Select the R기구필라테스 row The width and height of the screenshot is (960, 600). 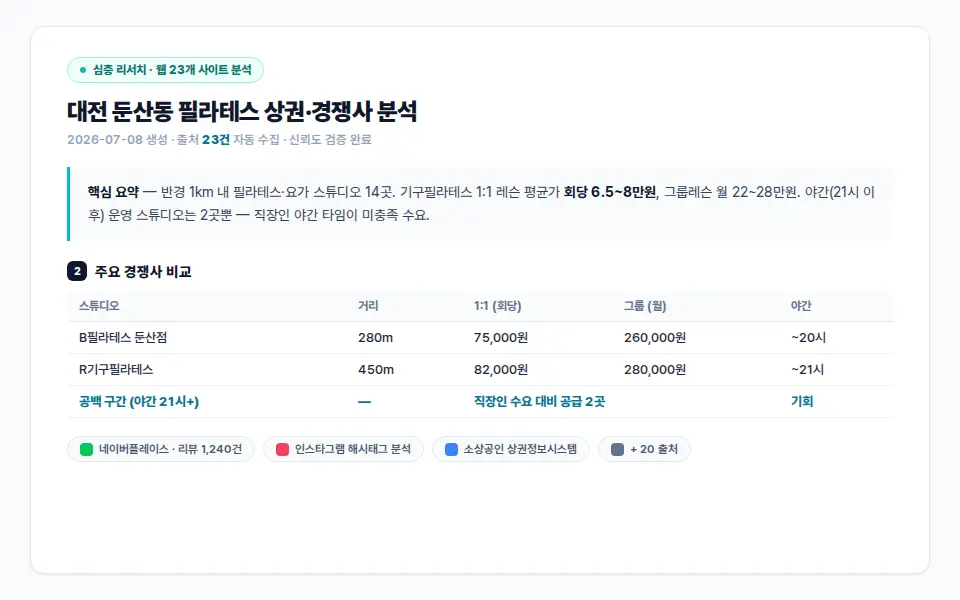click(480, 370)
